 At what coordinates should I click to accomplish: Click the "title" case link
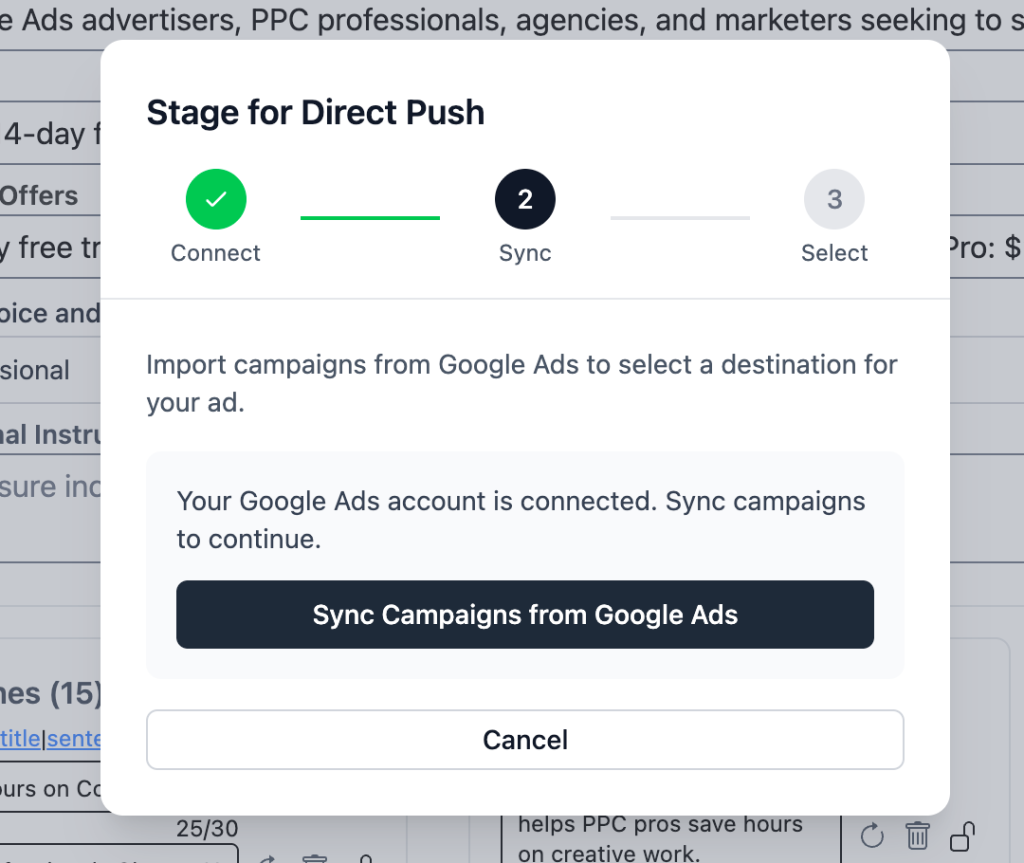(x=21, y=739)
